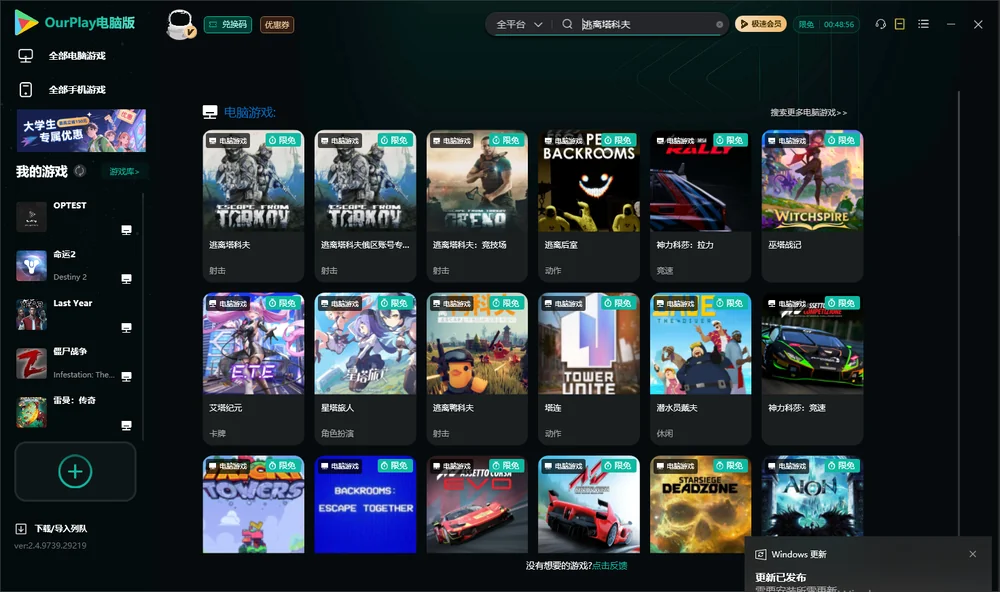Expand the 全平台 platform dropdown
The height and width of the screenshot is (592, 1000).
519,24
